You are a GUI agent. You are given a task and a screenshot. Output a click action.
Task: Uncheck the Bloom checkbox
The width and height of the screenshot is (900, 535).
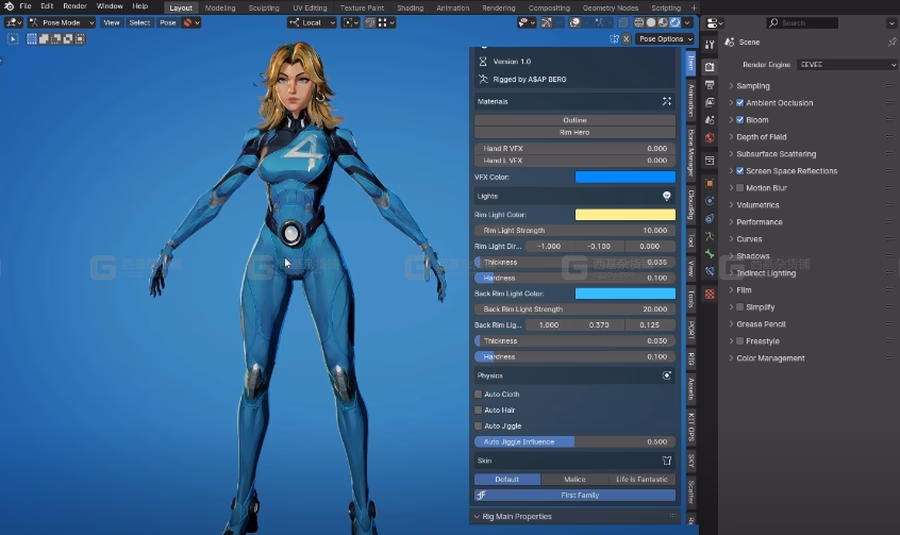point(740,120)
